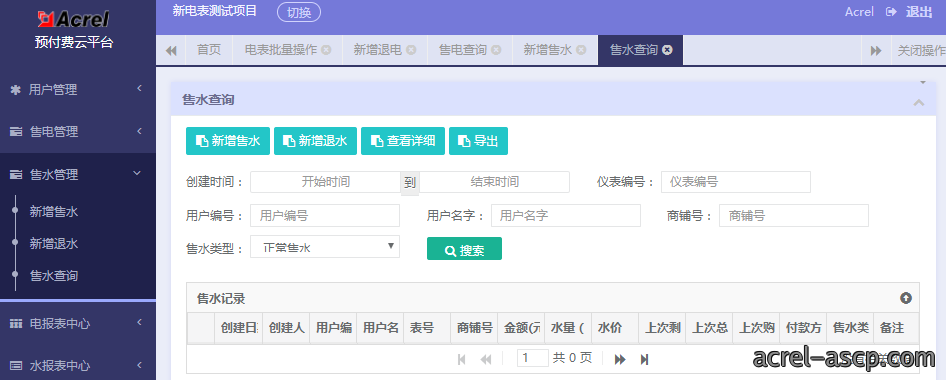Image resolution: width=946 pixels, height=380 pixels.
Task: Collapse the 售水管理 sidebar menu
Action: tap(78, 175)
